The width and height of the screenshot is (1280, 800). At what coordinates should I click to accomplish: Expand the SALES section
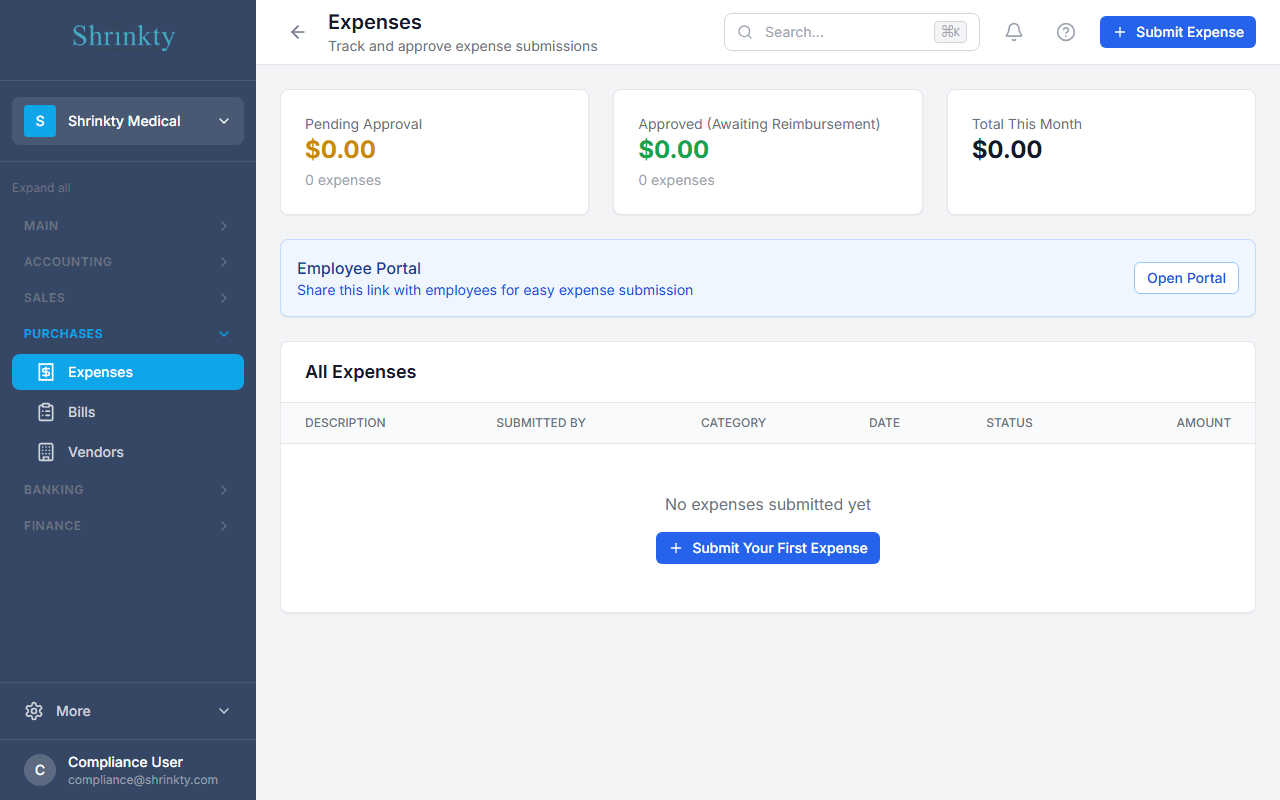(128, 298)
